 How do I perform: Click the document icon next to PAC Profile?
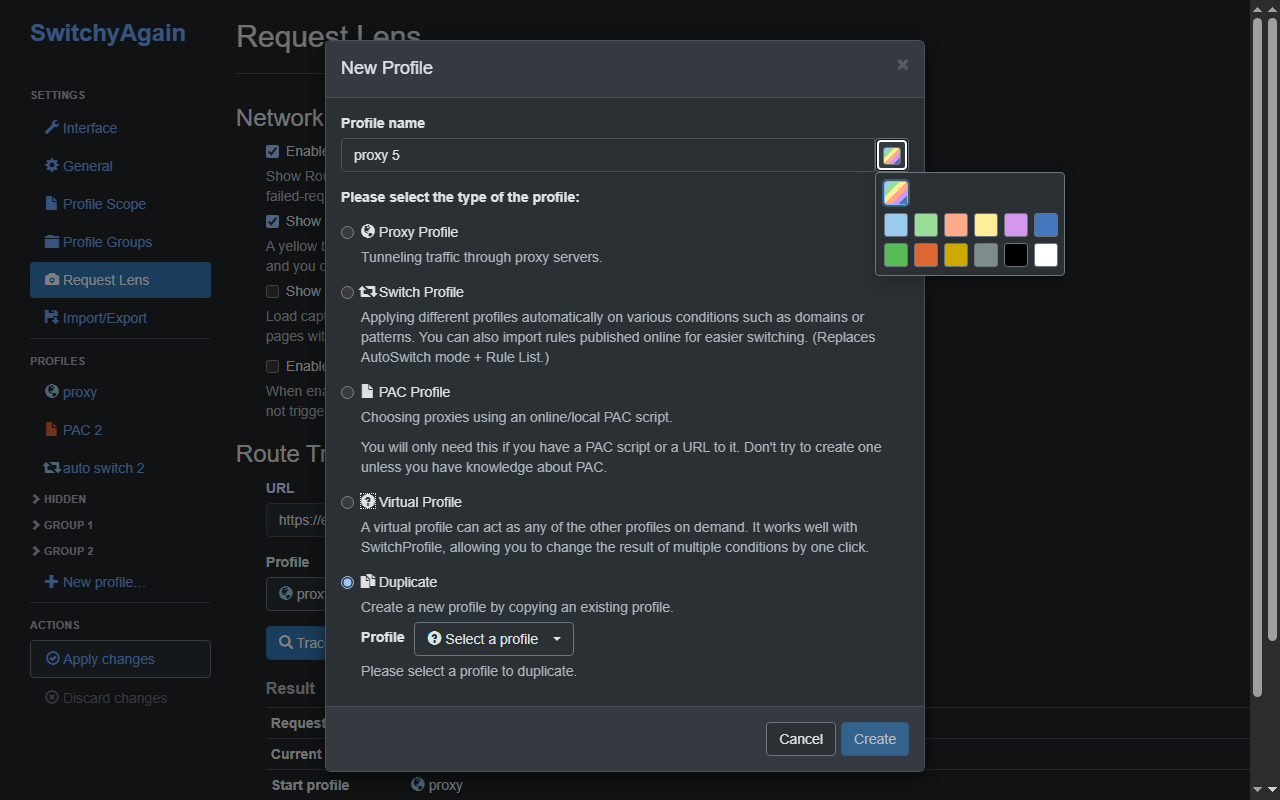click(x=367, y=391)
